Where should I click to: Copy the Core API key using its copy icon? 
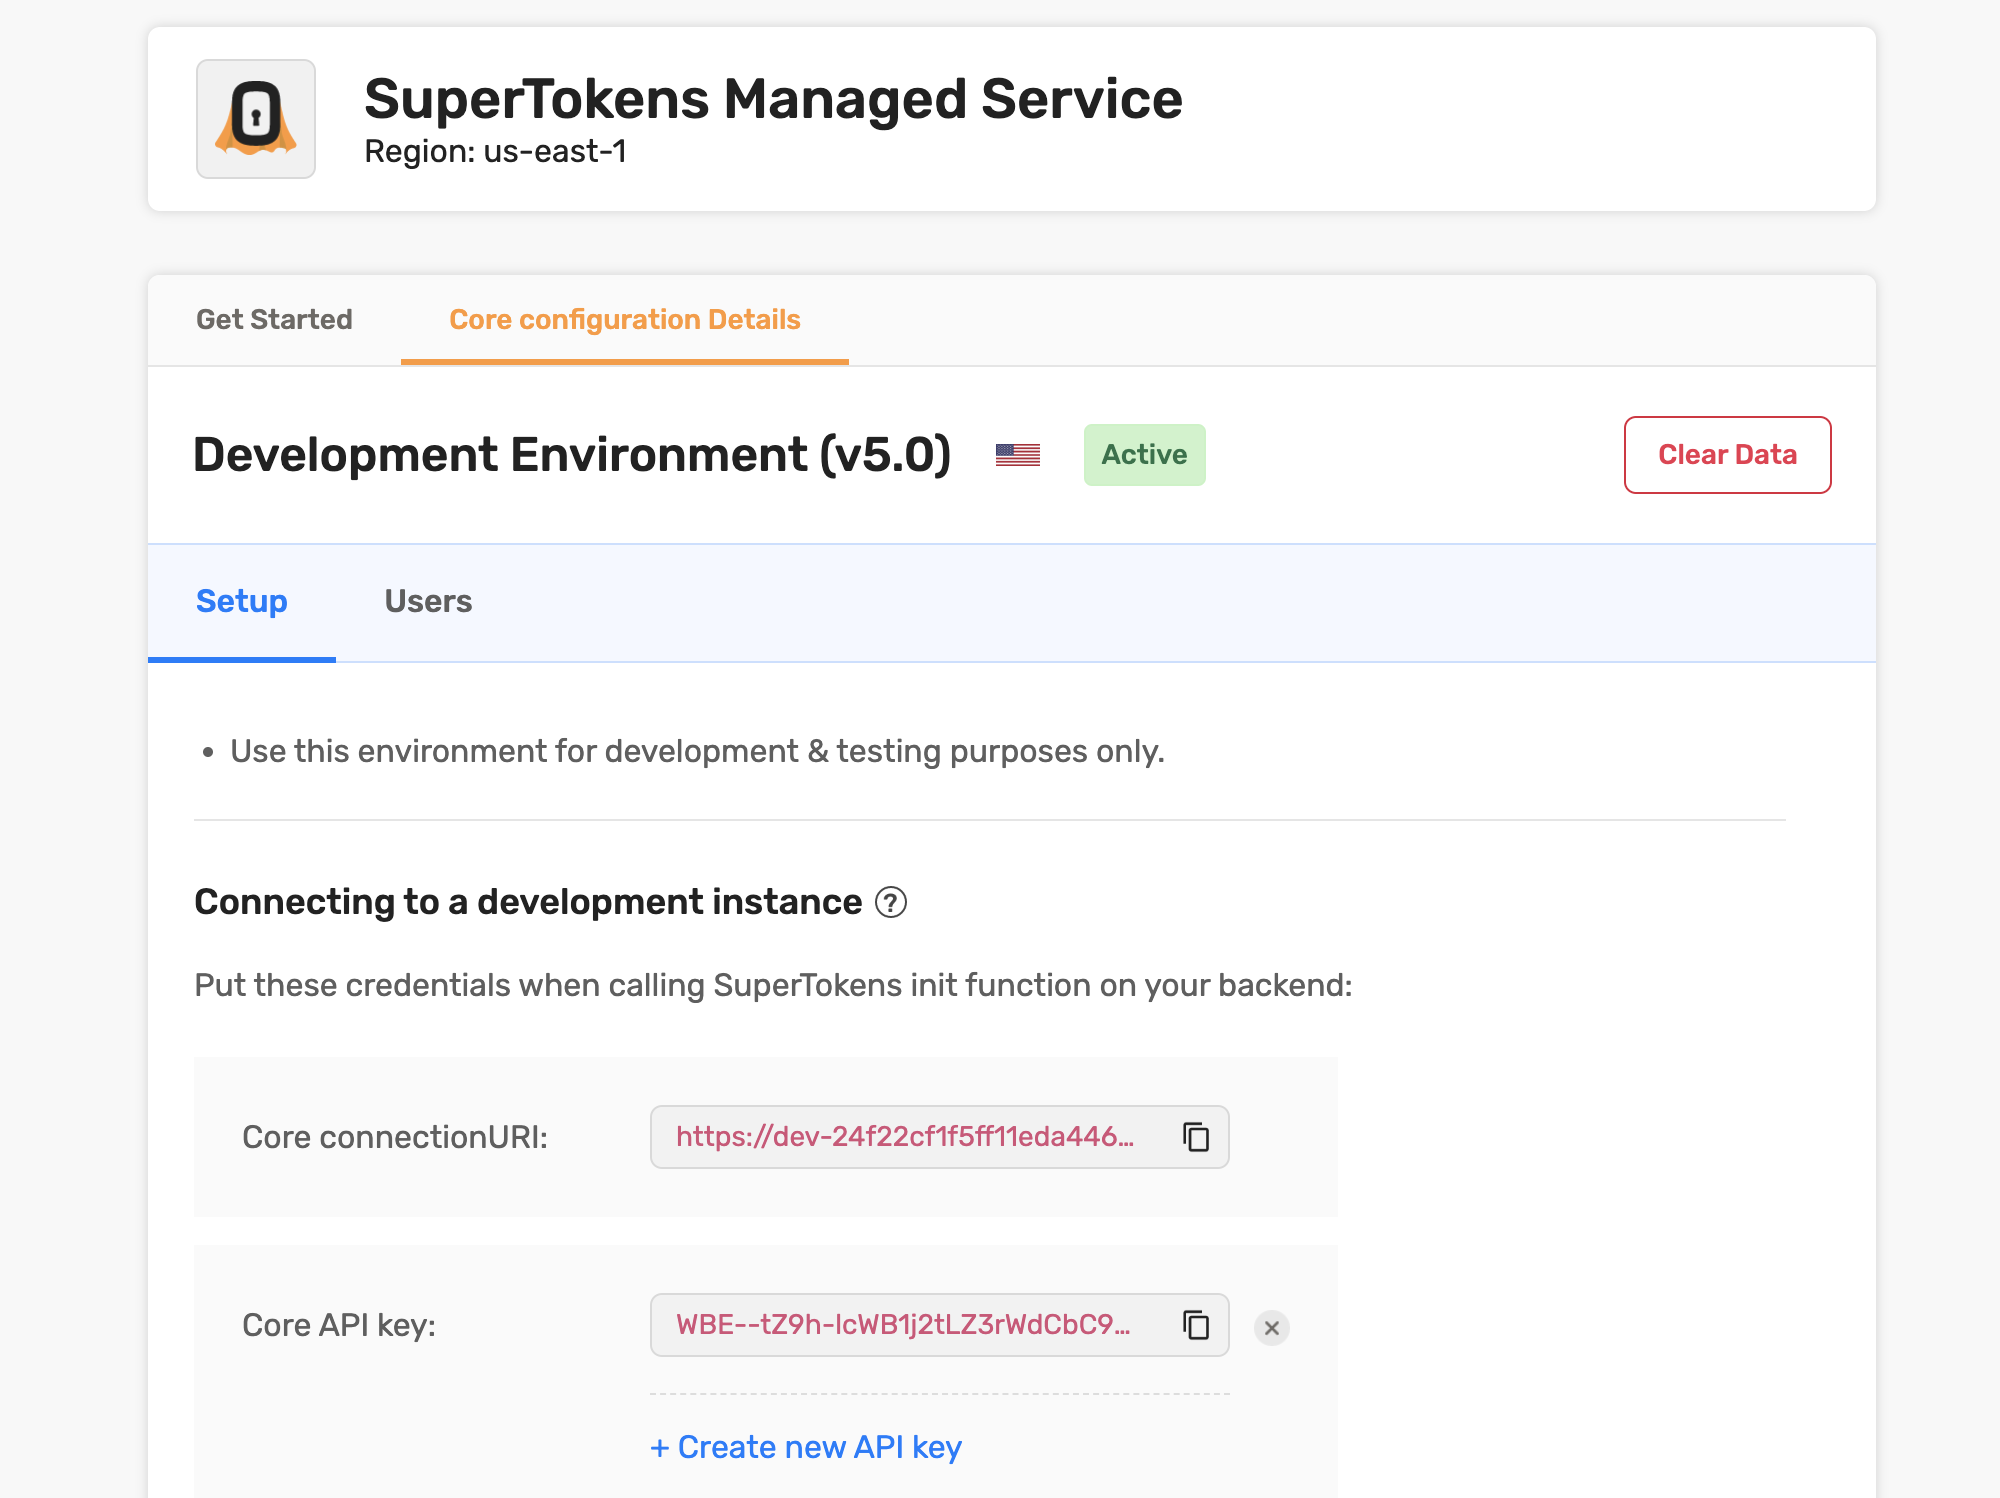point(1197,1325)
